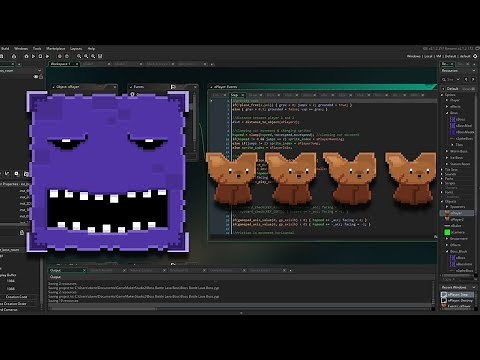
Task: Click the Output panel horizontal scrollbar
Action: point(103,309)
